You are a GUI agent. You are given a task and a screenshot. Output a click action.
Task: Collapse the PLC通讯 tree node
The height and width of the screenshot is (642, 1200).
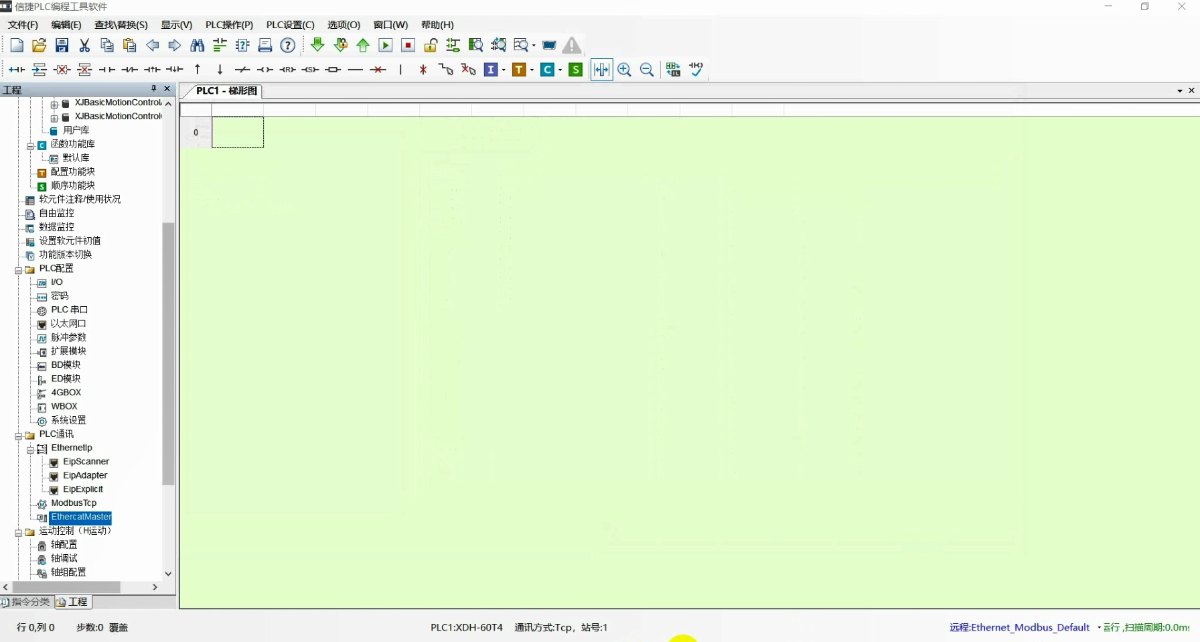[x=17, y=435]
